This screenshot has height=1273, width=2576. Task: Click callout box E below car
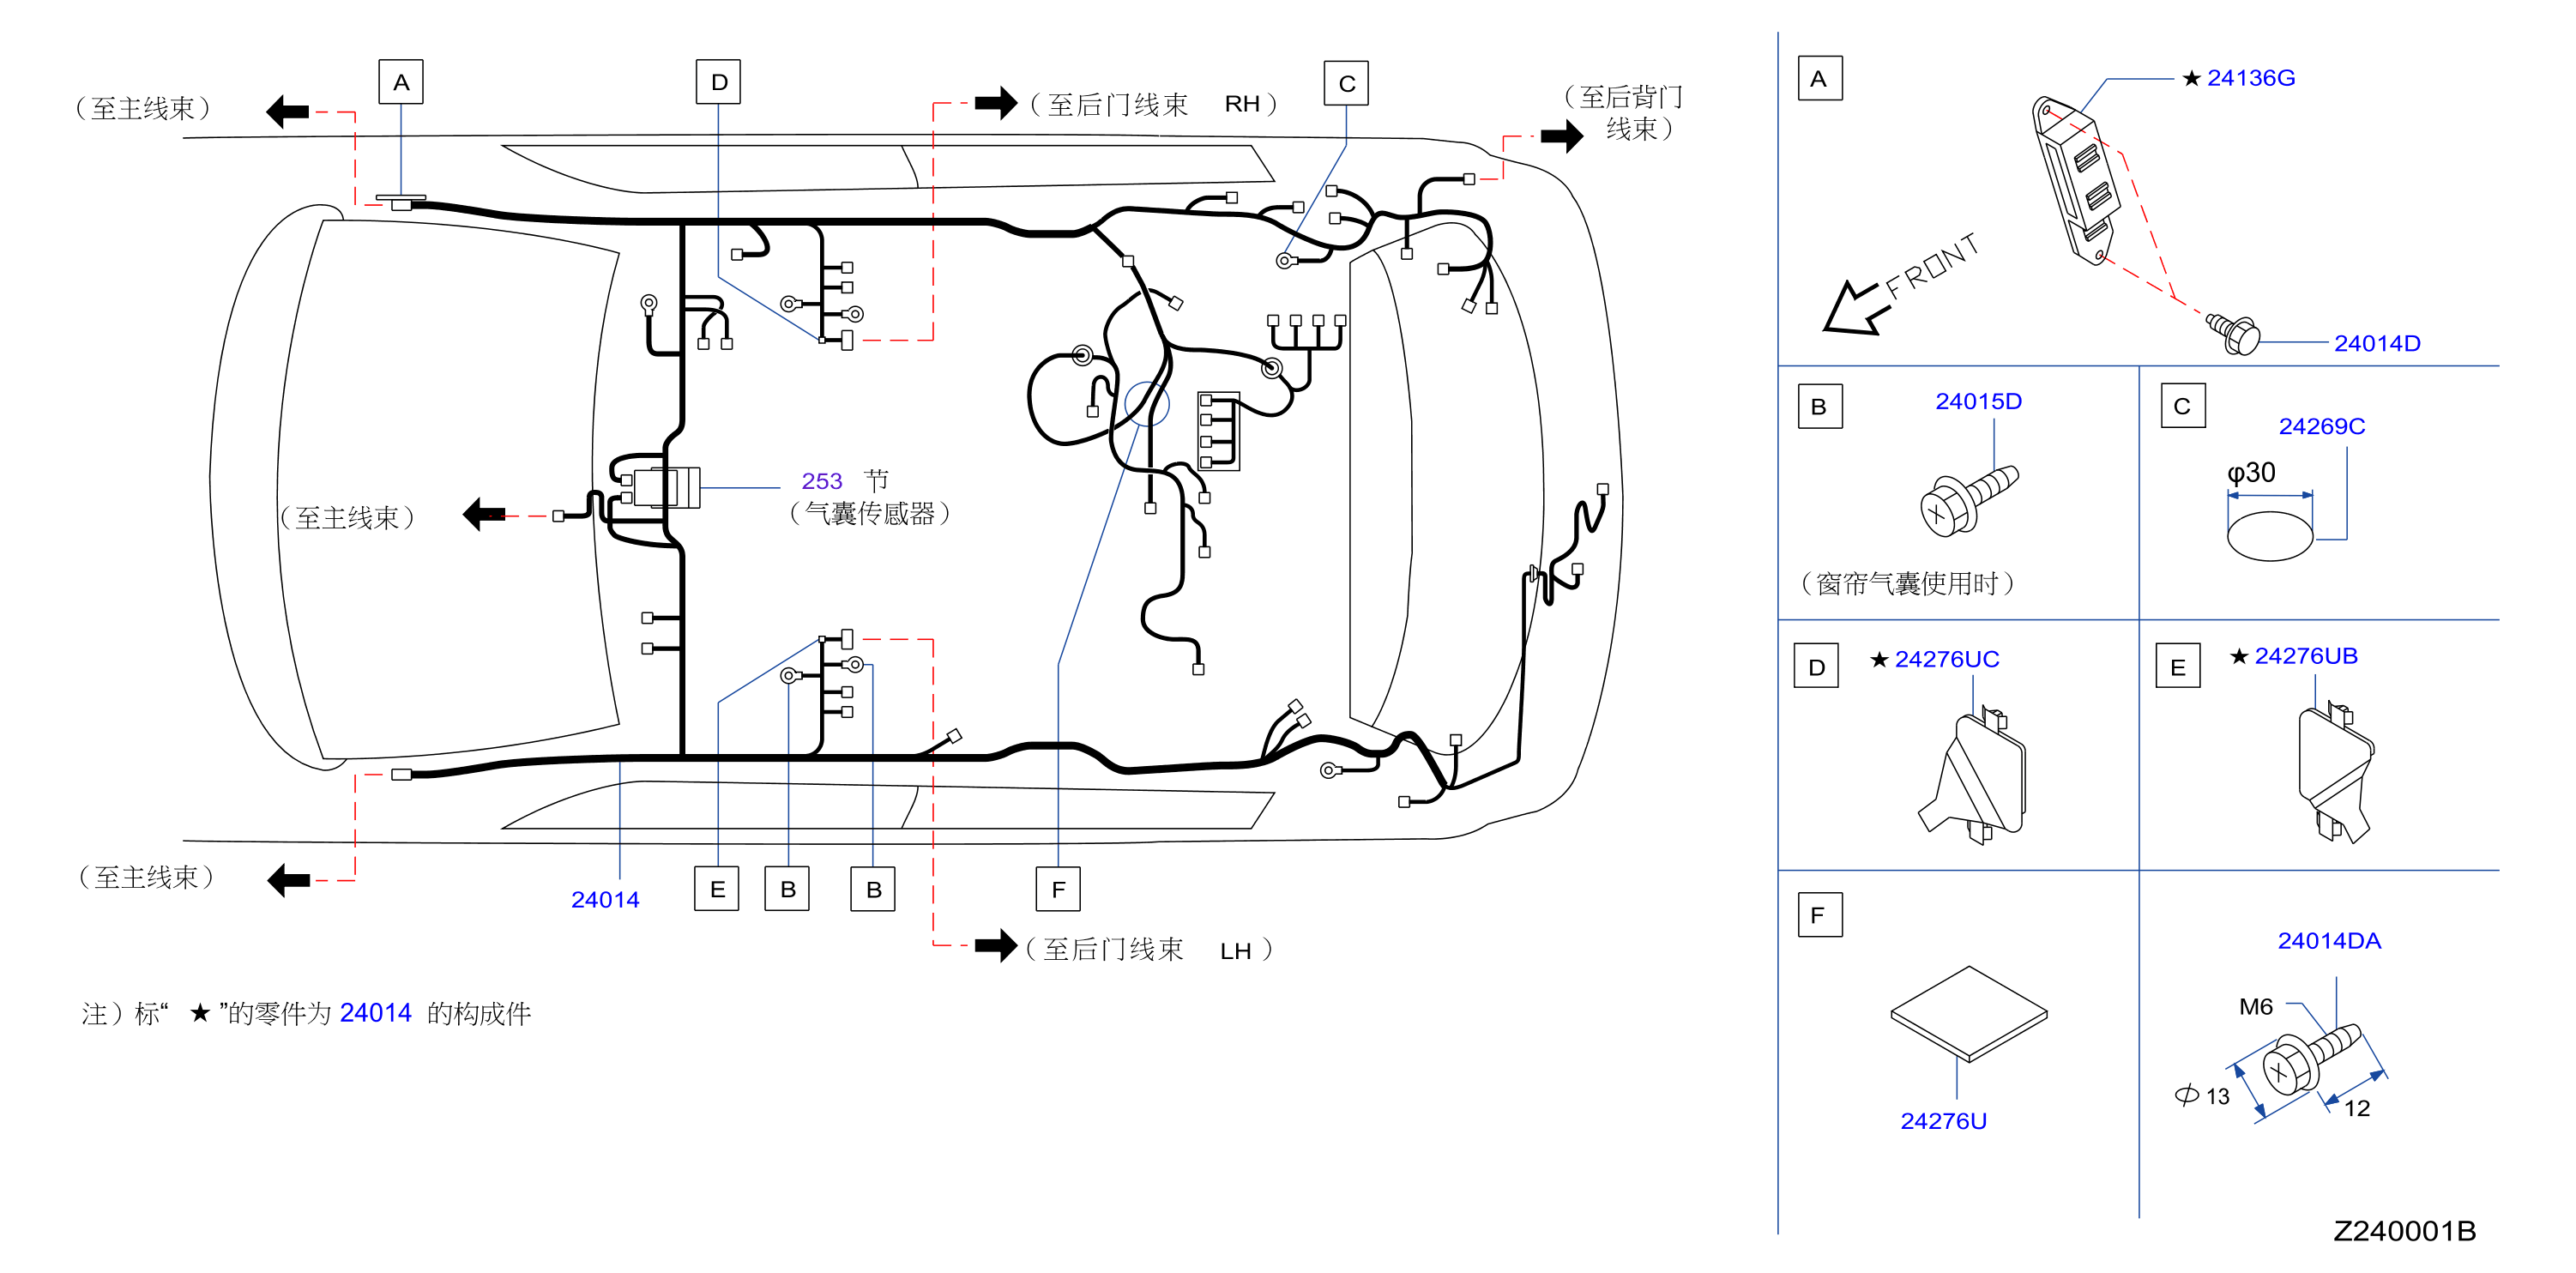point(717,889)
